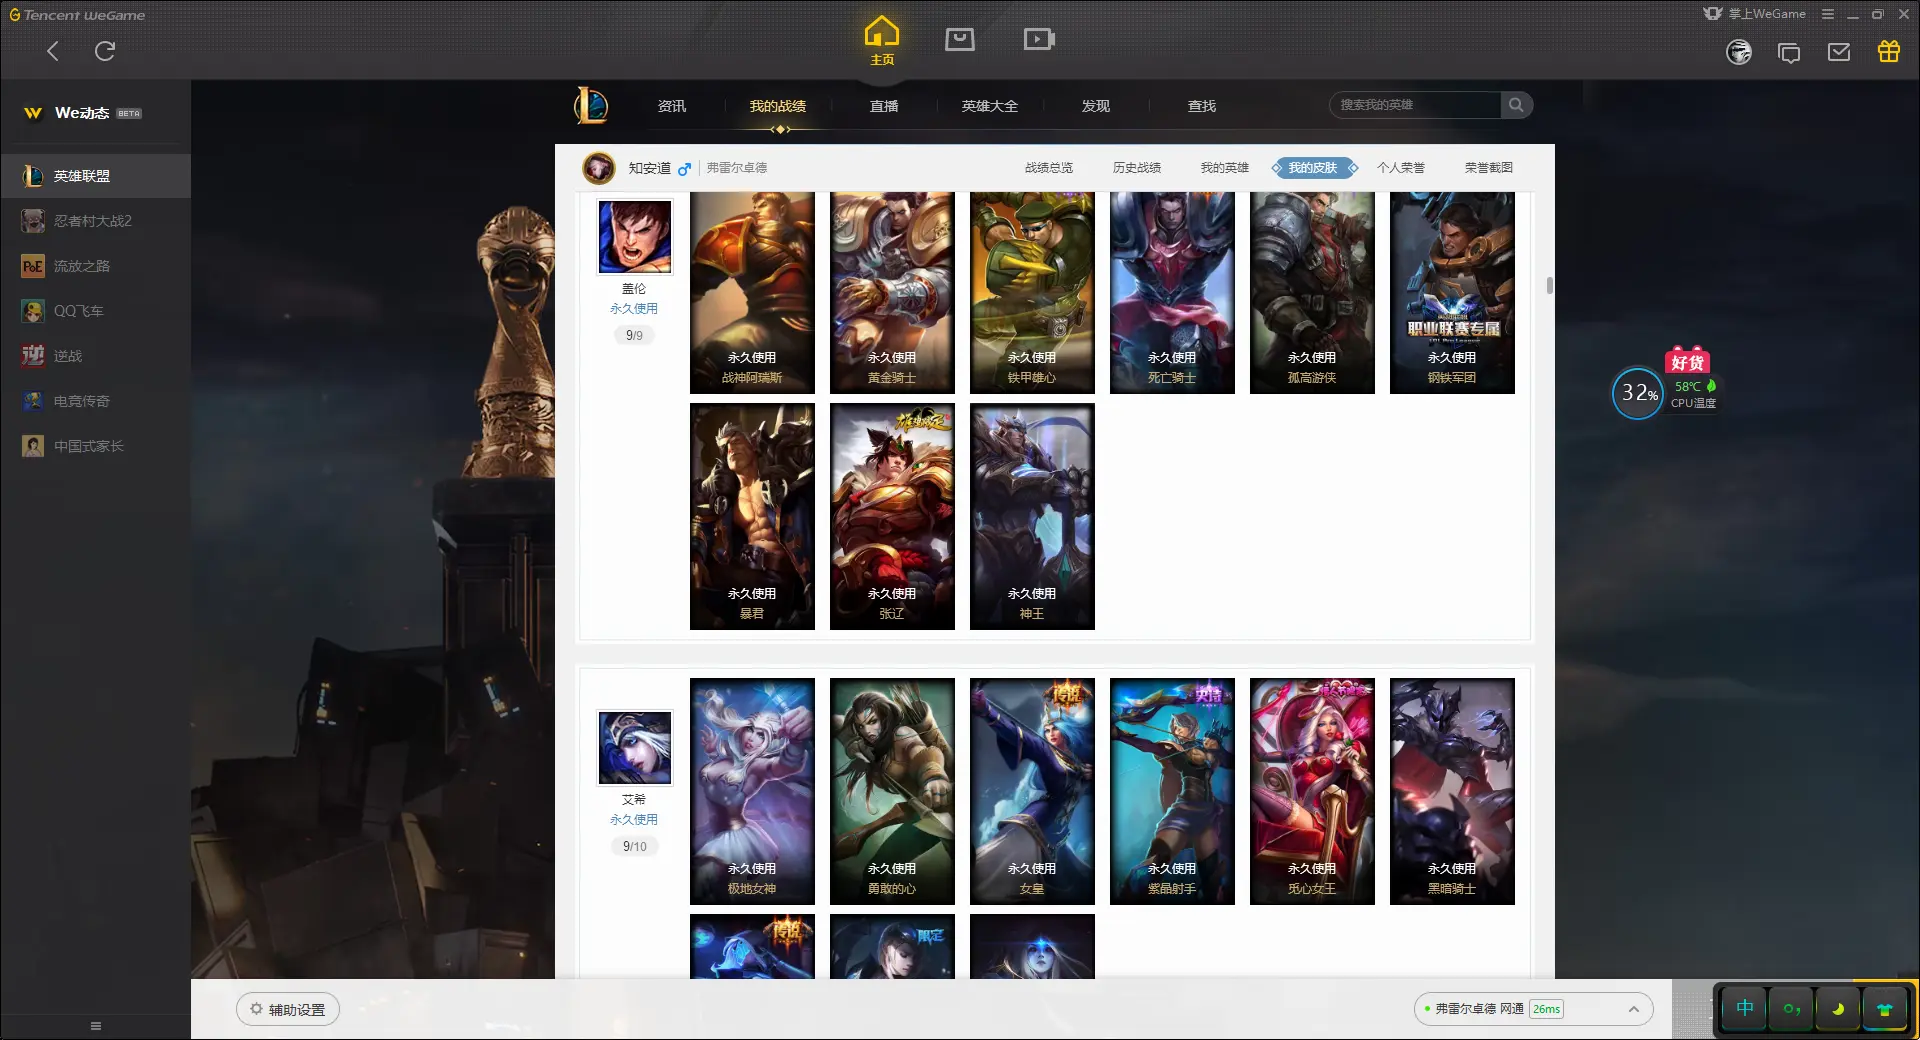Refresh the page with the reload icon
Viewport: 1920px width, 1040px height.
105,51
